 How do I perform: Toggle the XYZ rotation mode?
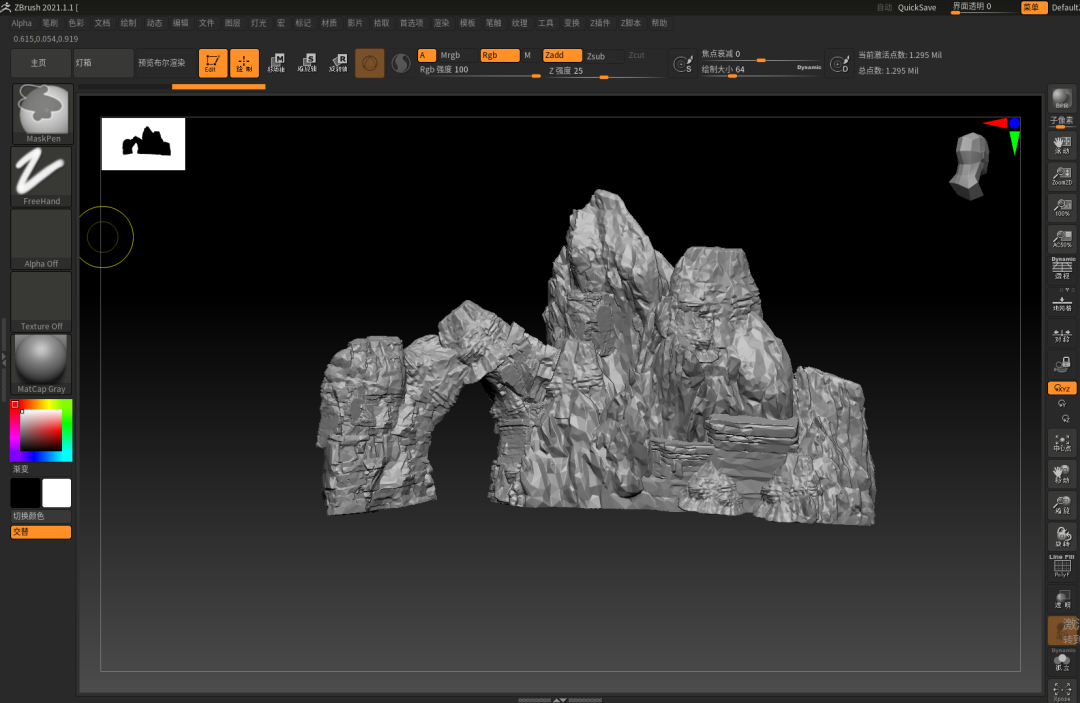click(x=1061, y=388)
